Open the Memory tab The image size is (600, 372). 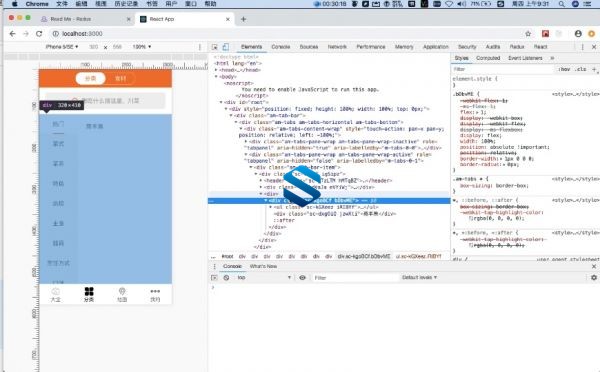(404, 47)
